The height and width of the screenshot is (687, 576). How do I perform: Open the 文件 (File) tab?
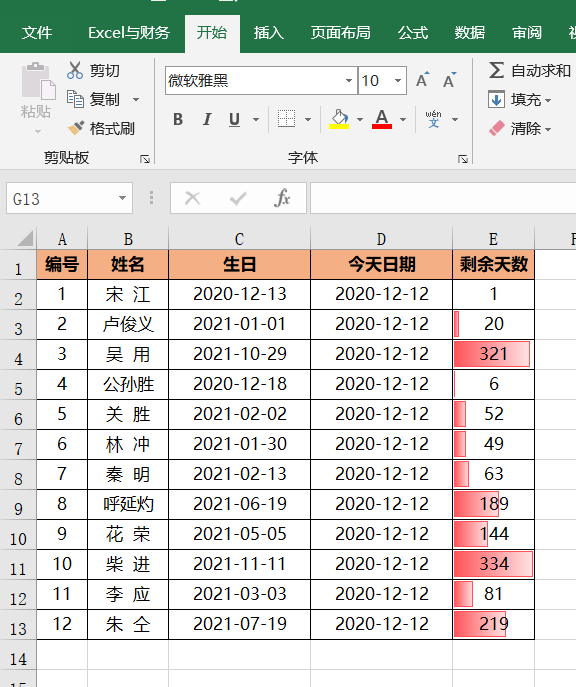click(37, 33)
